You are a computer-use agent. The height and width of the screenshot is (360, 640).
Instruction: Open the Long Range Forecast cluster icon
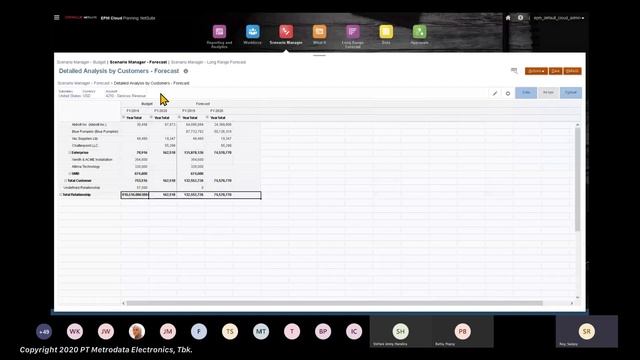tap(353, 32)
